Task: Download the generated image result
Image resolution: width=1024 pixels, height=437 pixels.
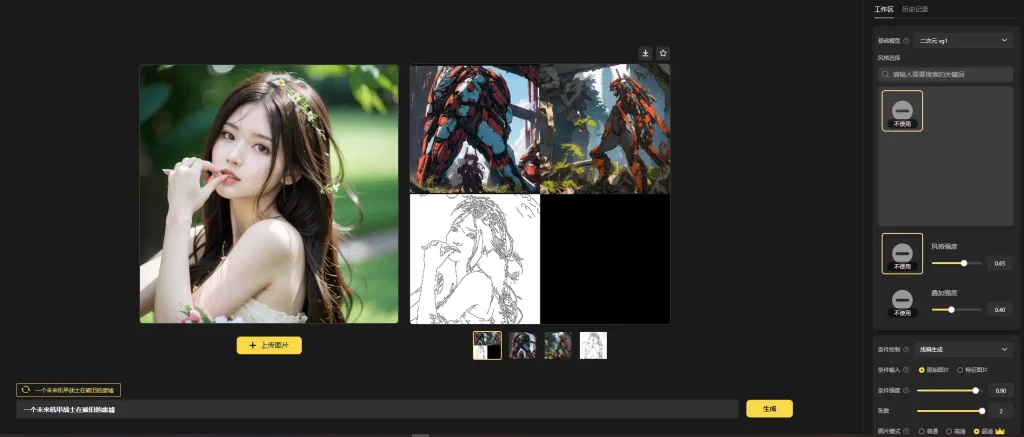Action: [x=645, y=53]
